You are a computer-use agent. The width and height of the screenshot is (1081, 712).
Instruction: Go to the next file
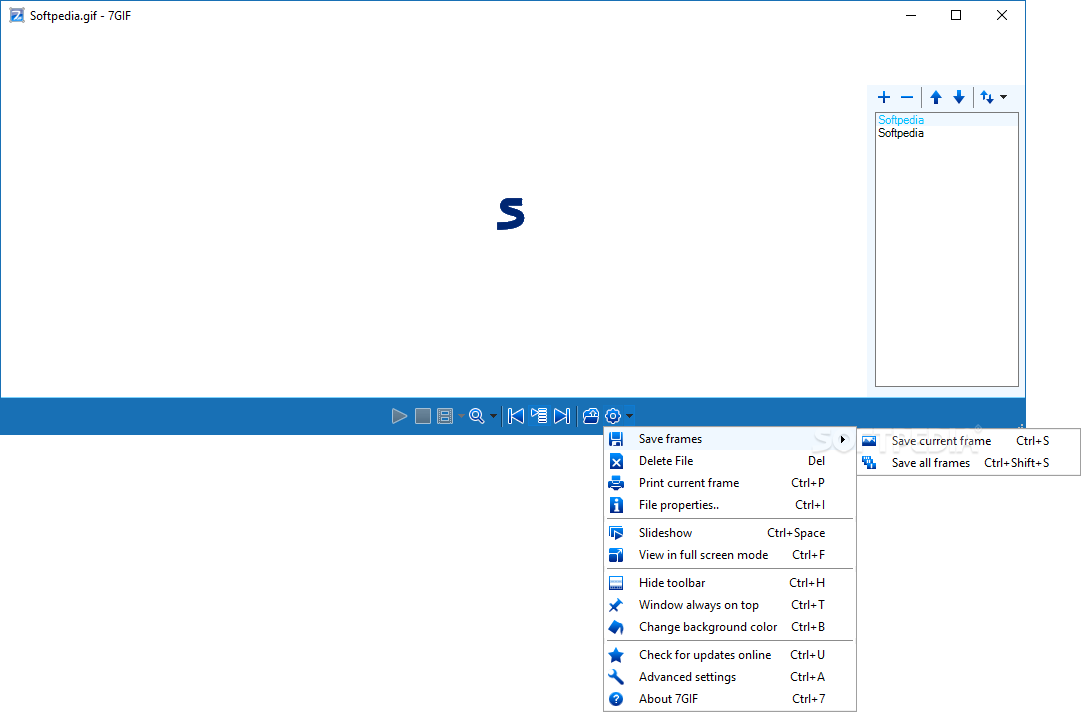point(562,416)
